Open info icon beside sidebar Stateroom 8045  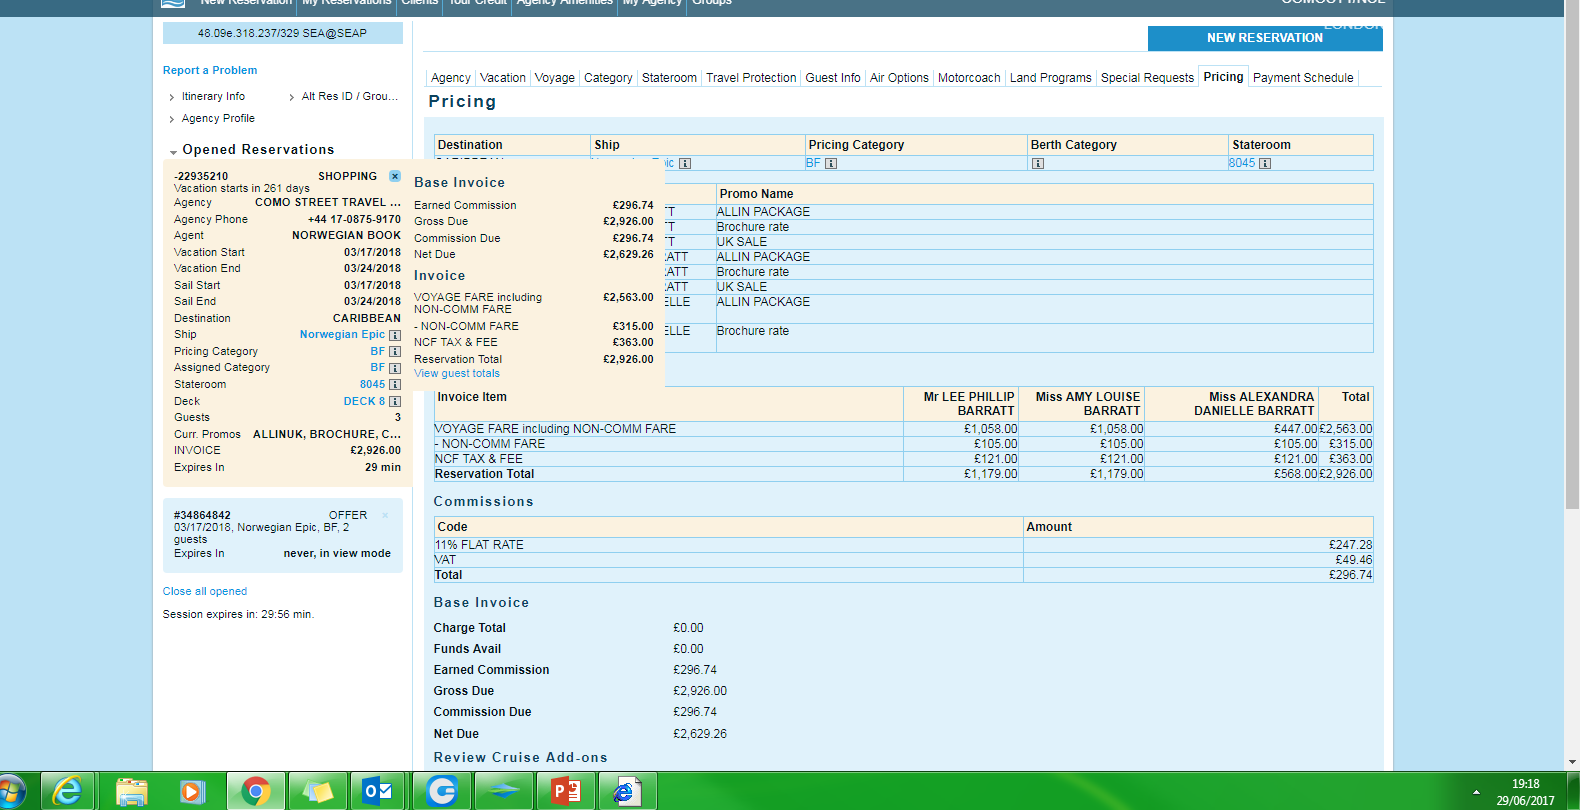tap(395, 385)
